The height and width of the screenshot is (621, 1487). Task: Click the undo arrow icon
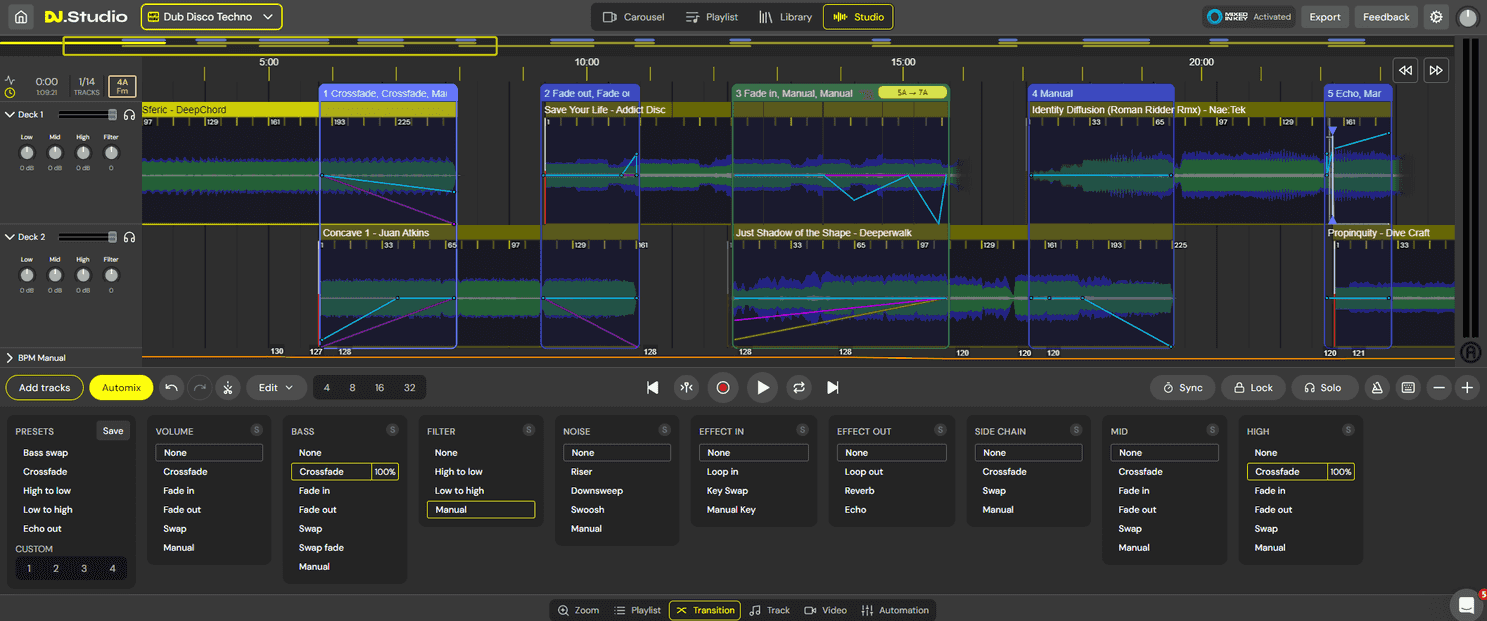pyautogui.click(x=169, y=387)
